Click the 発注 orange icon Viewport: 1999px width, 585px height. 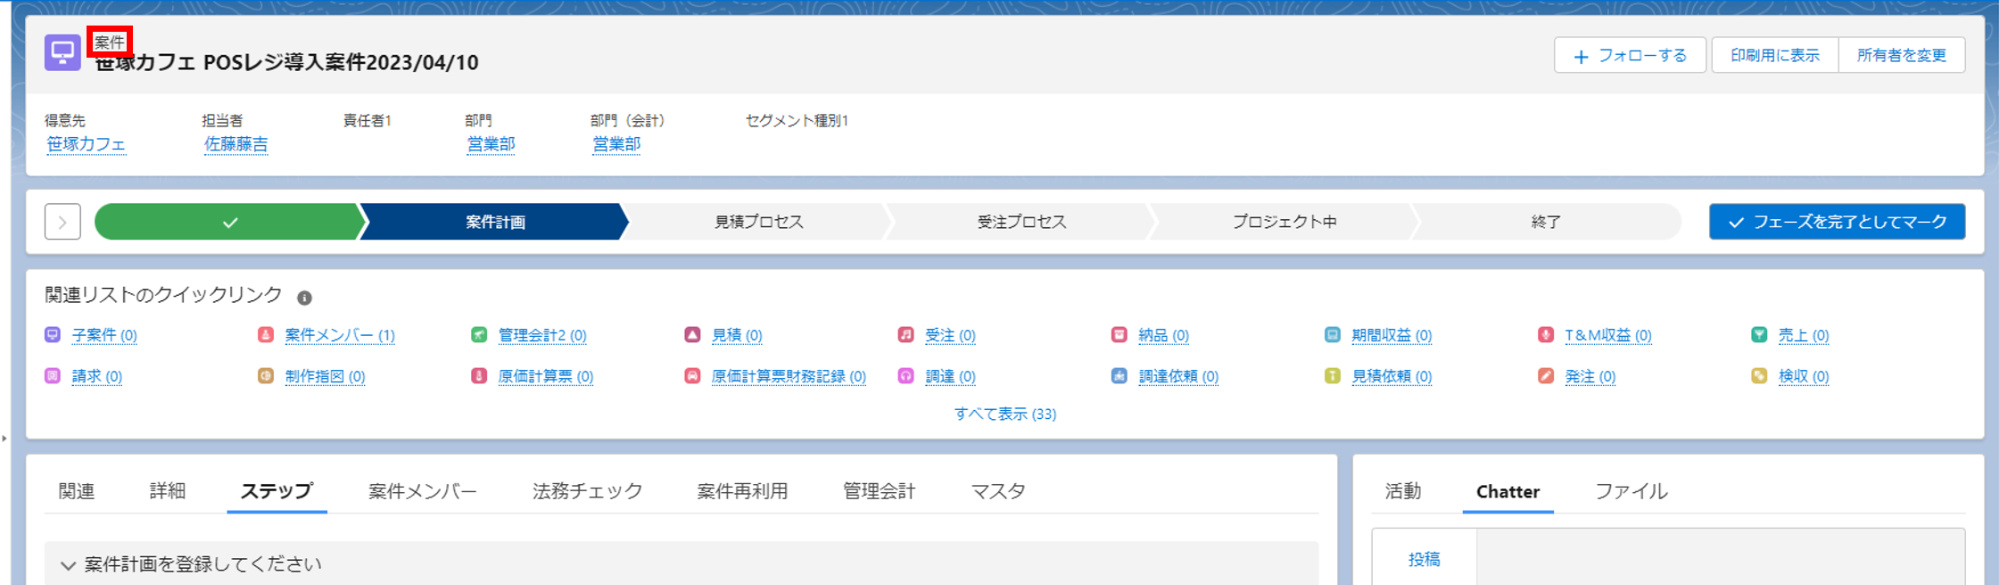coord(1546,376)
